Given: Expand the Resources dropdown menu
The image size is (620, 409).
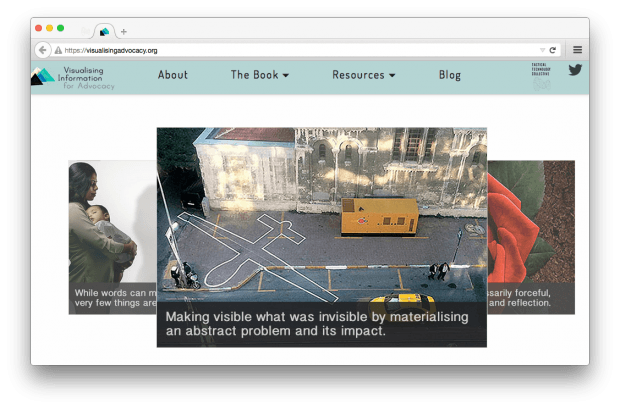Looking at the screenshot, I should (363, 75).
